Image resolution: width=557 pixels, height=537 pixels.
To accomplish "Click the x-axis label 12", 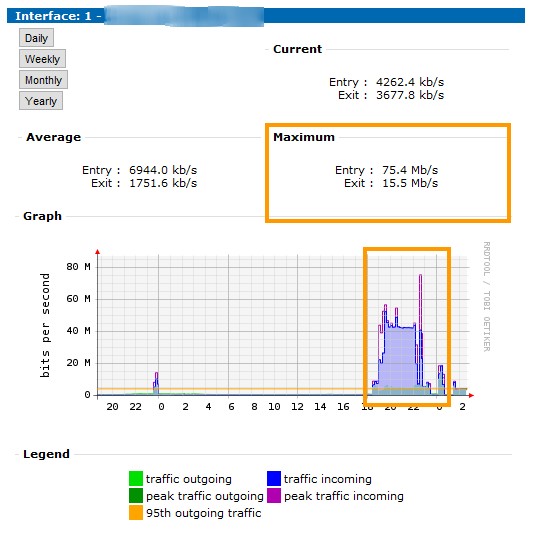I will [x=297, y=407].
